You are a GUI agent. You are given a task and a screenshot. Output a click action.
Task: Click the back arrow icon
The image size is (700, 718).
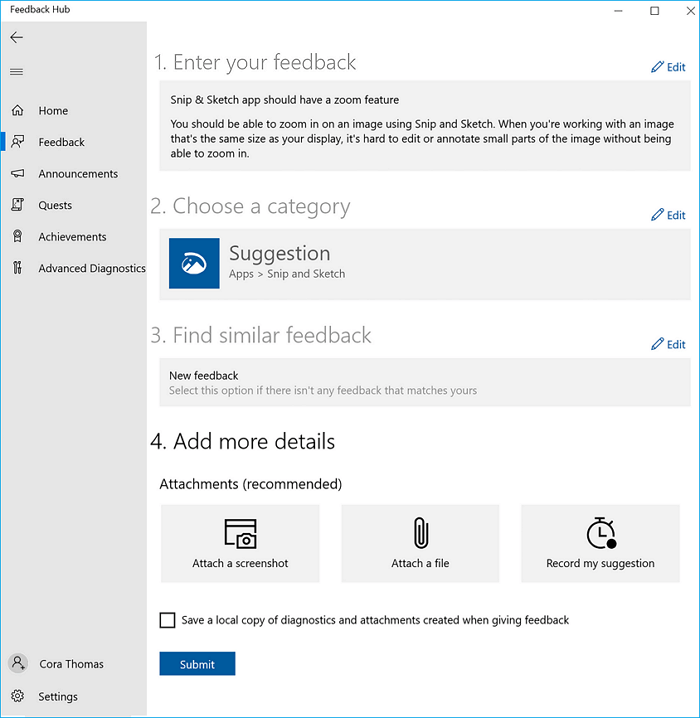click(x=16, y=37)
